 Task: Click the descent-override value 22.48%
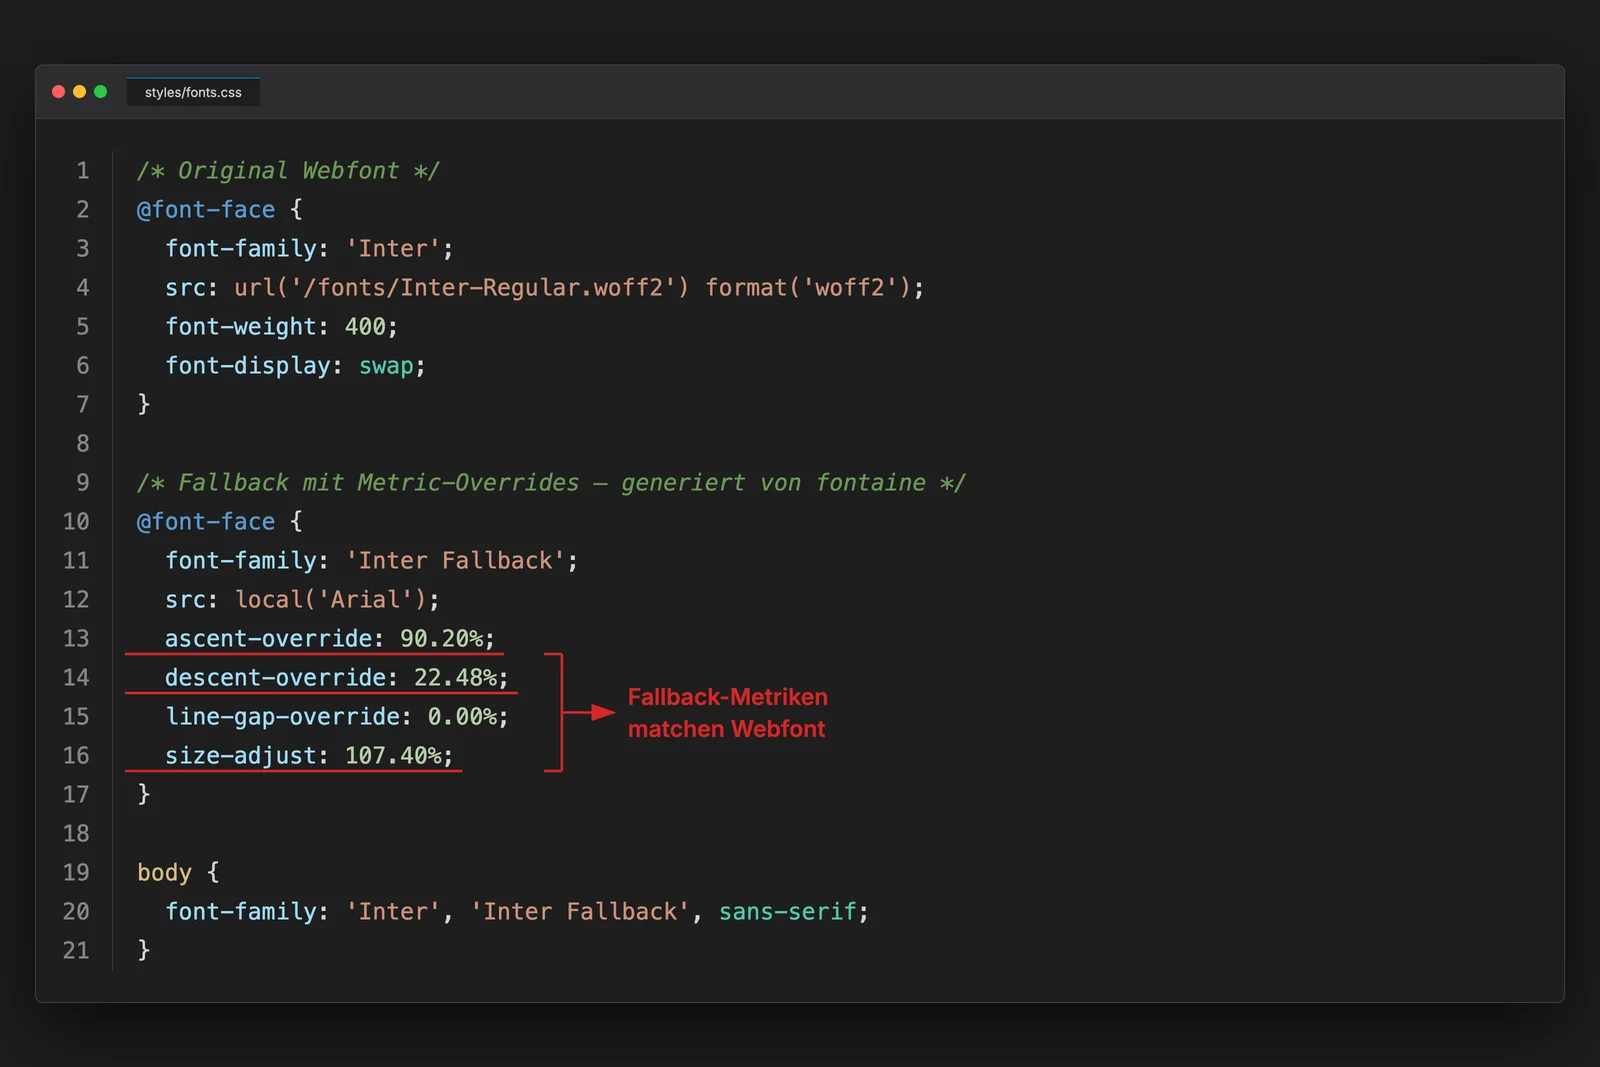(455, 678)
